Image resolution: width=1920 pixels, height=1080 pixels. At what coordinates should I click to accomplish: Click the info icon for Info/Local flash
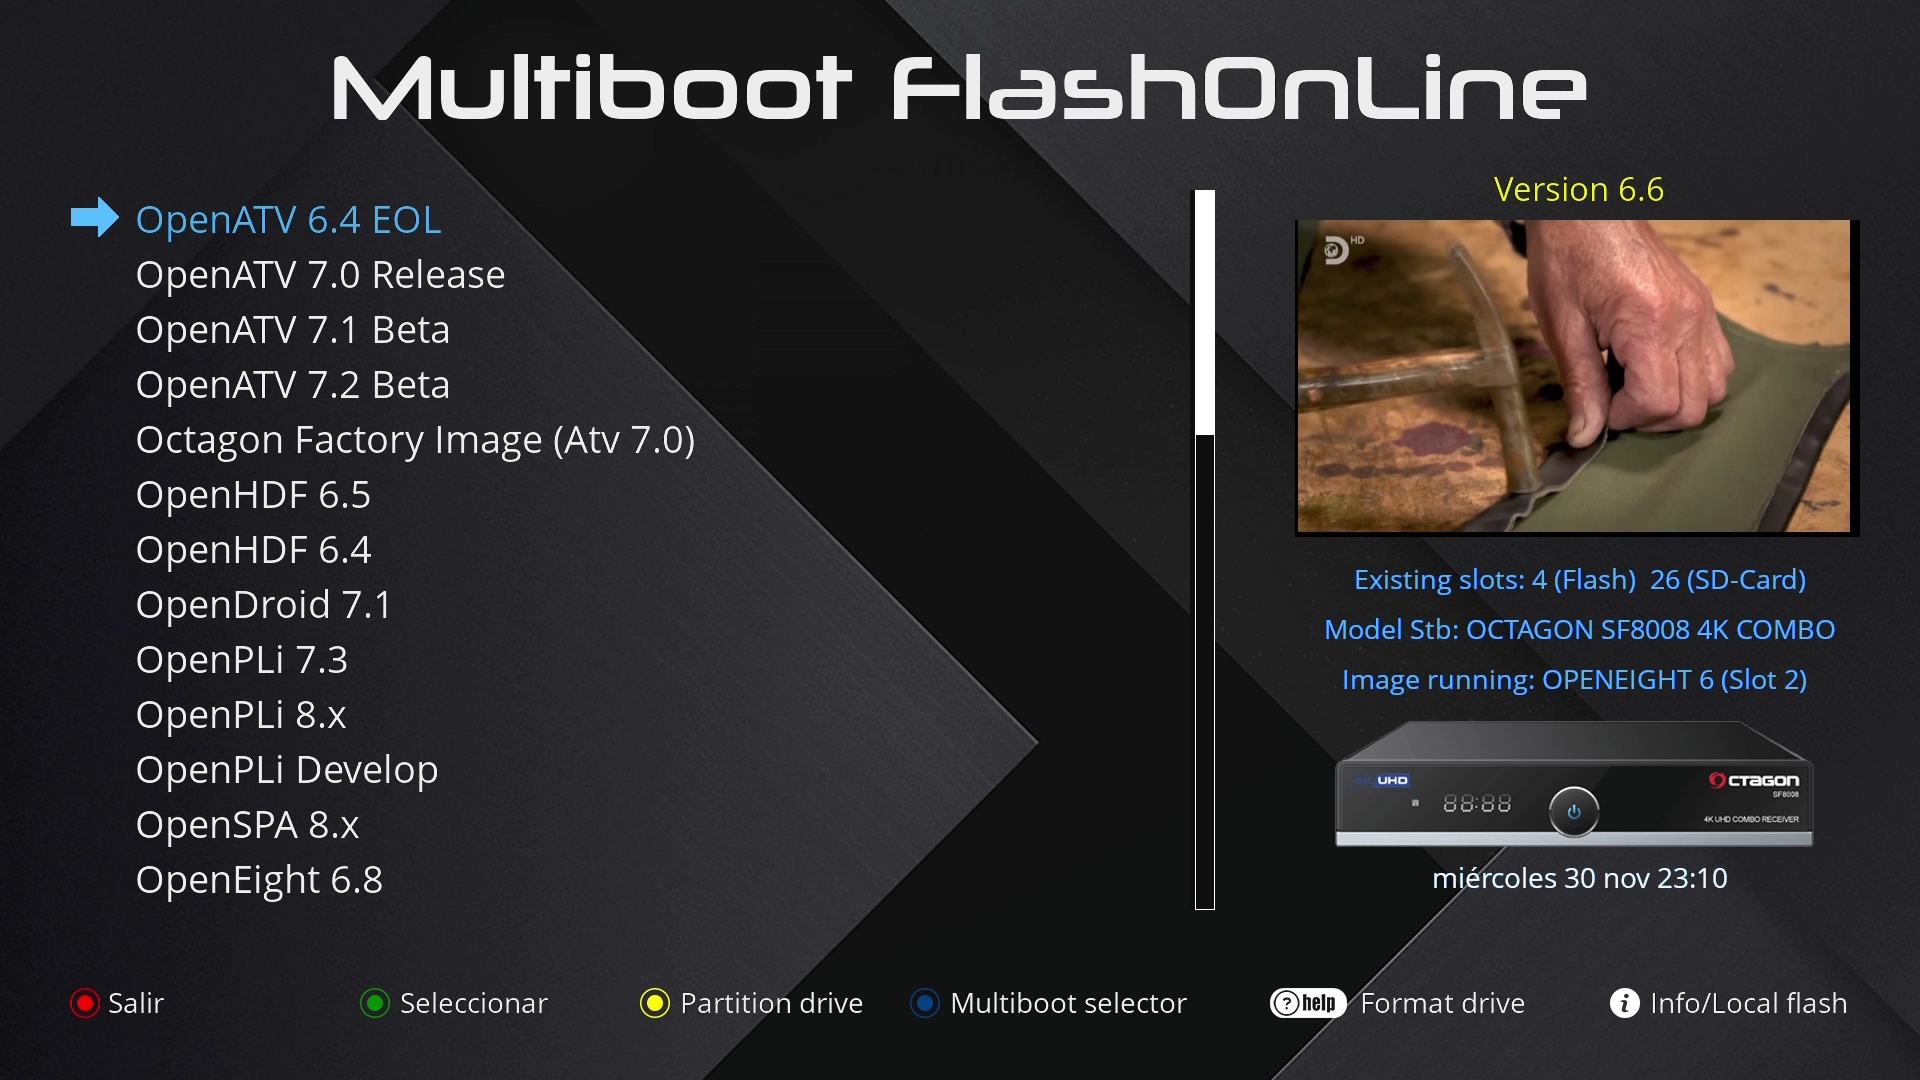[x=1625, y=1003]
